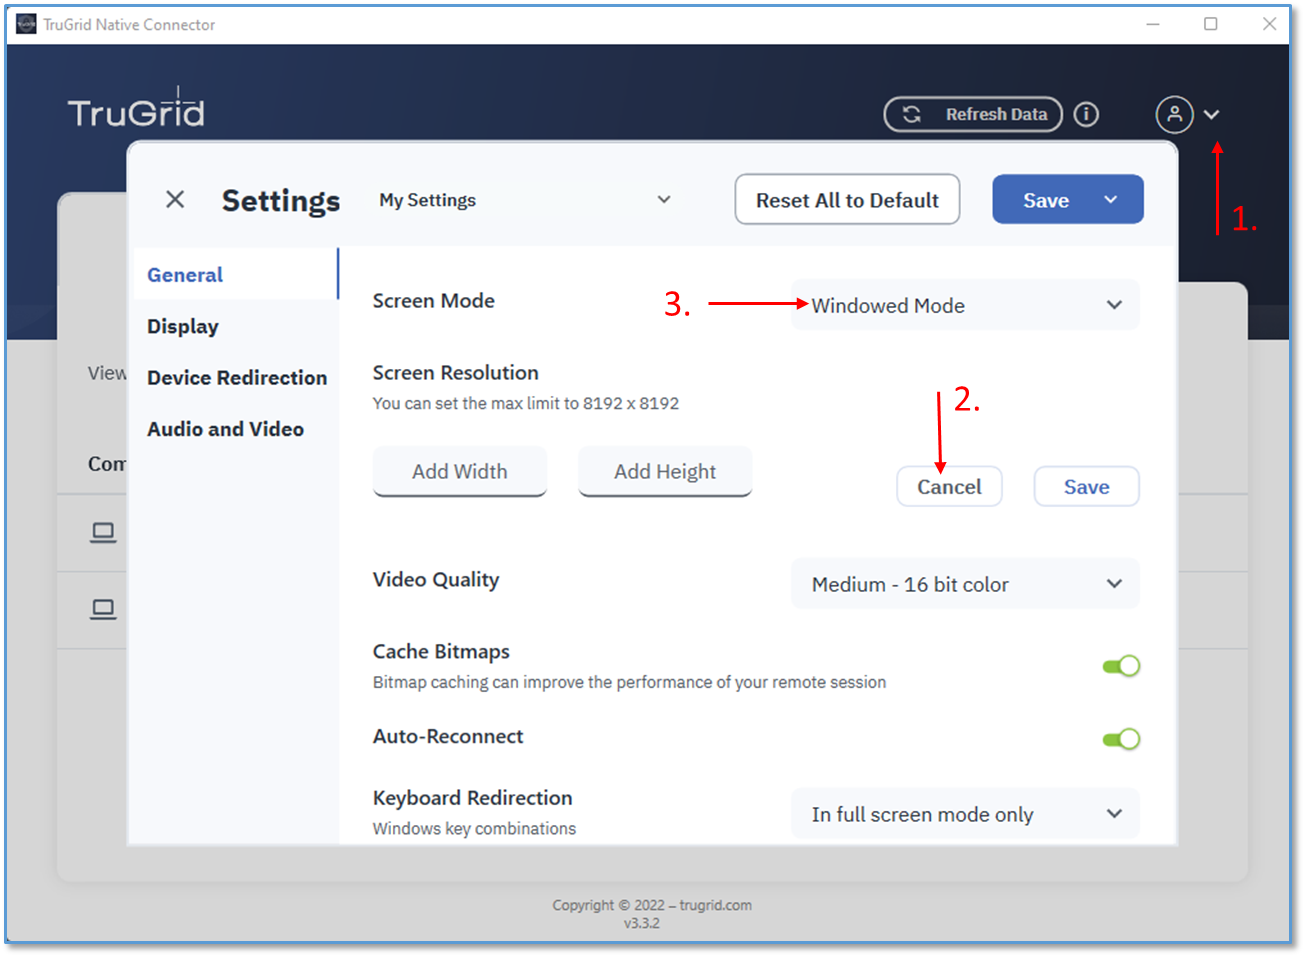This screenshot has width=1305, height=957.
Task: Open Keyboard Redirection dropdown
Action: click(x=965, y=814)
